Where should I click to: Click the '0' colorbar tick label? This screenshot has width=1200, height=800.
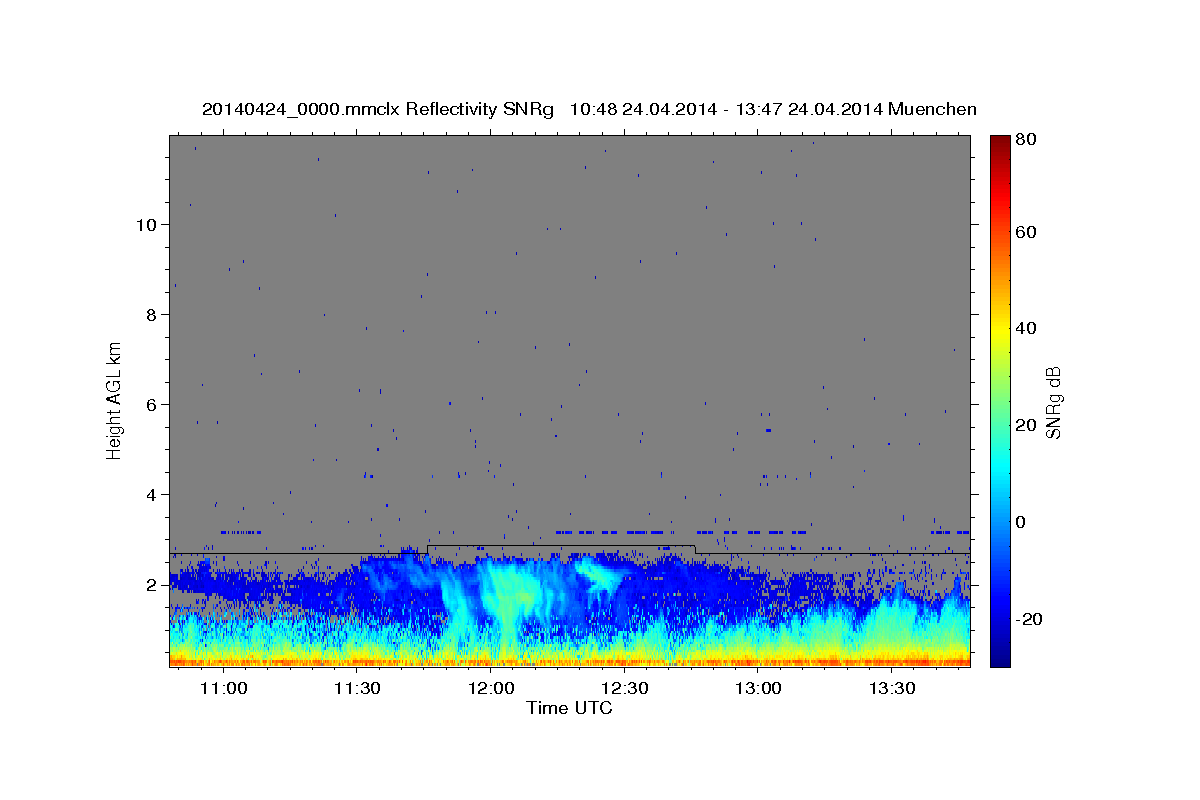click(x=1021, y=522)
